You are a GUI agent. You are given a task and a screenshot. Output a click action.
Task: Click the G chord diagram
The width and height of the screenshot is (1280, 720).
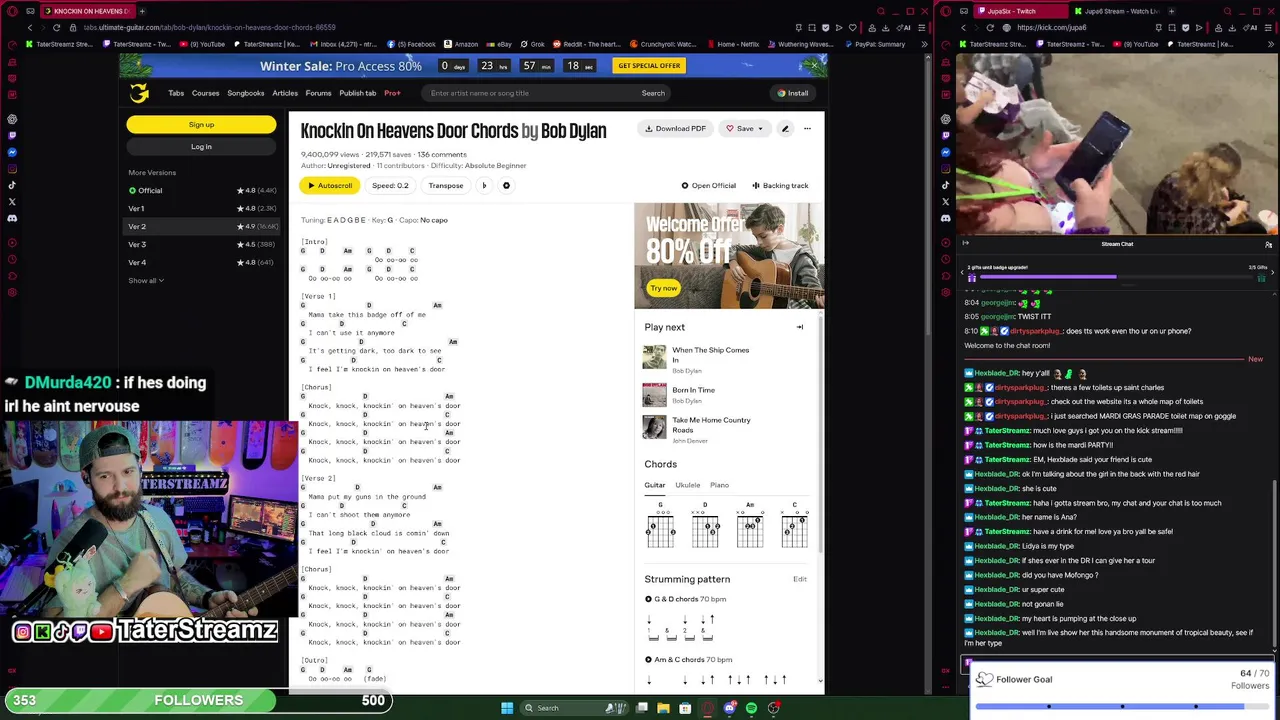tap(660, 525)
